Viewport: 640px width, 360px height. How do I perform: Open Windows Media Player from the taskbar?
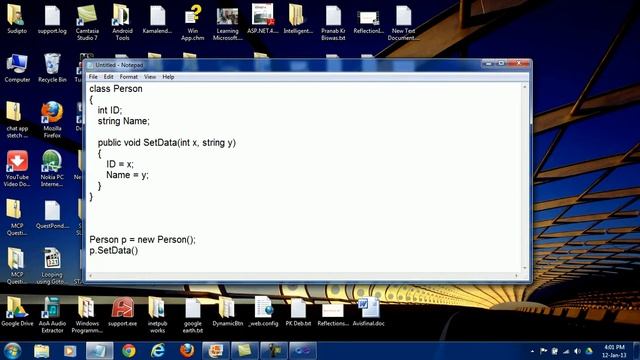[70, 351]
